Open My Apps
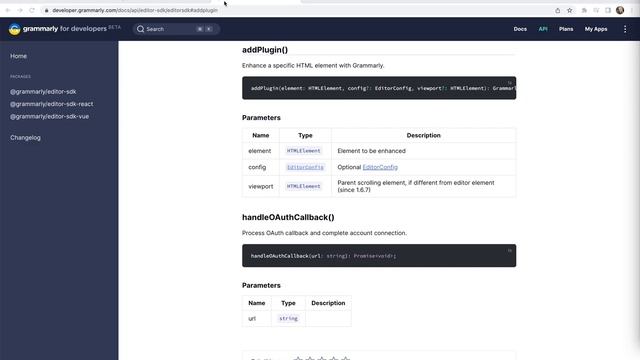 596,29
